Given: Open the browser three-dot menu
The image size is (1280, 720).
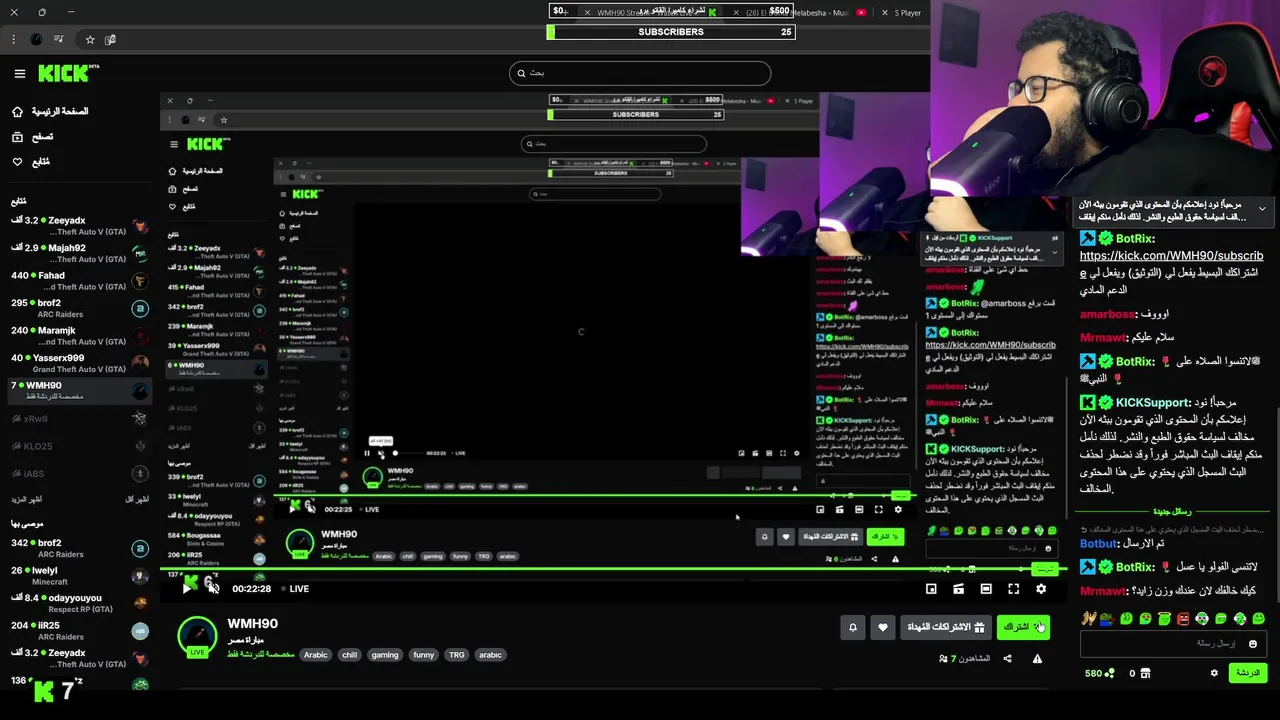Looking at the screenshot, I should pyautogui.click(x=14, y=39).
